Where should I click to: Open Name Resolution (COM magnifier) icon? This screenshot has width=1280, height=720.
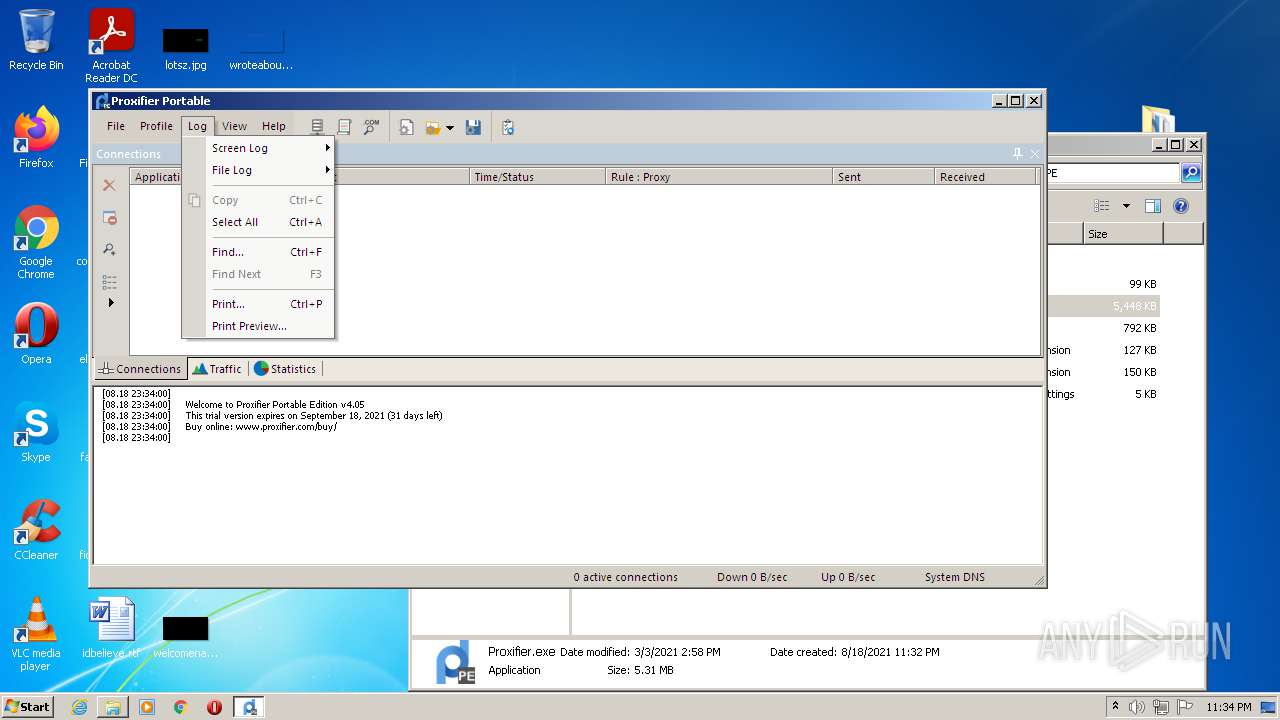pyautogui.click(x=371, y=127)
